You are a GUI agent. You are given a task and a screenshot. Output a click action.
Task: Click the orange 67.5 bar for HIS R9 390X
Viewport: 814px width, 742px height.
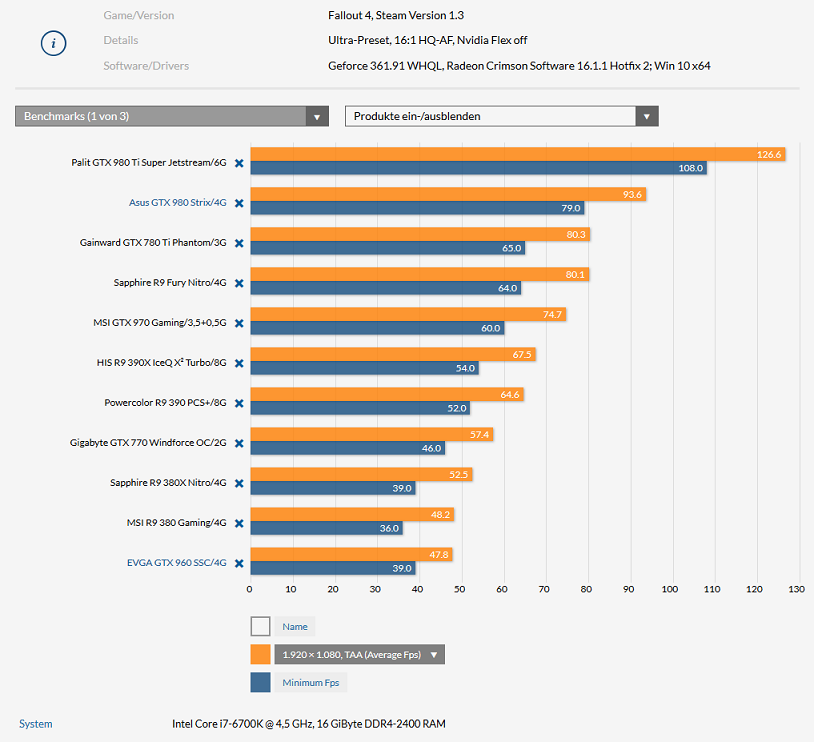pos(393,354)
